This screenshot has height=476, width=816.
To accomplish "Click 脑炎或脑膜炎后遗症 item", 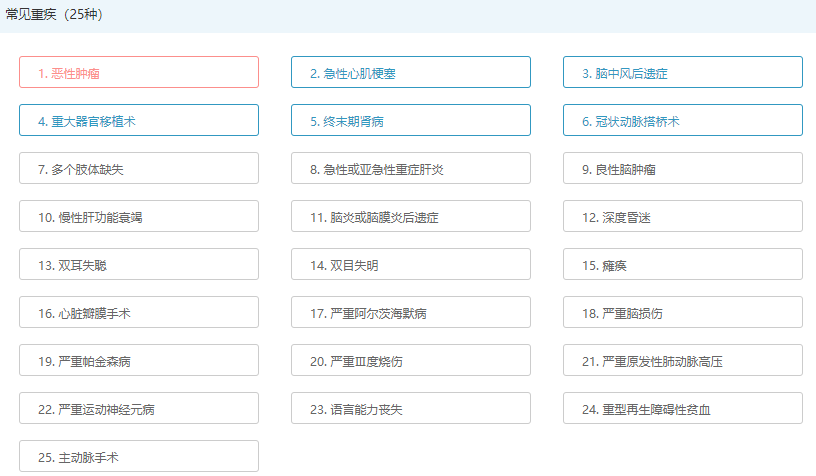I will 410,217.
